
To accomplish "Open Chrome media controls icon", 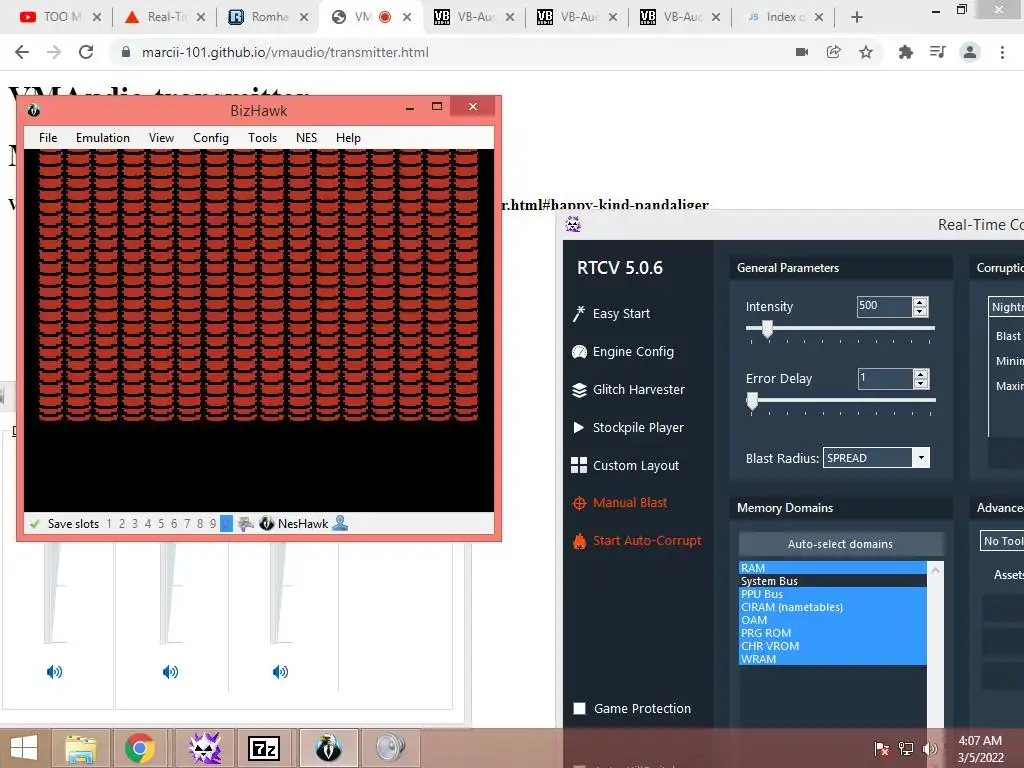I will pyautogui.click(x=938, y=52).
